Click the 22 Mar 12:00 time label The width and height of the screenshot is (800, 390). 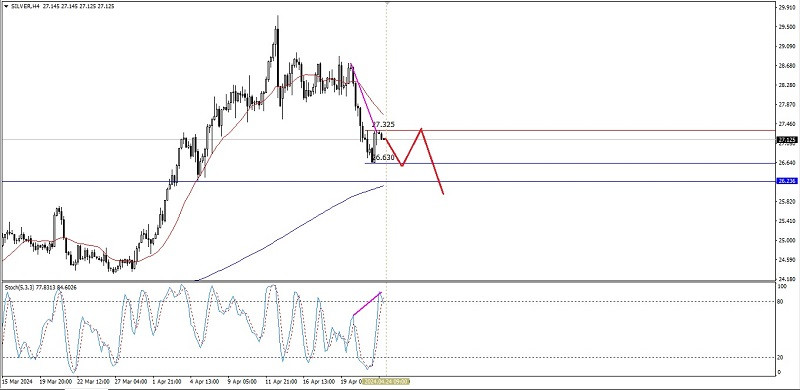tap(92, 381)
